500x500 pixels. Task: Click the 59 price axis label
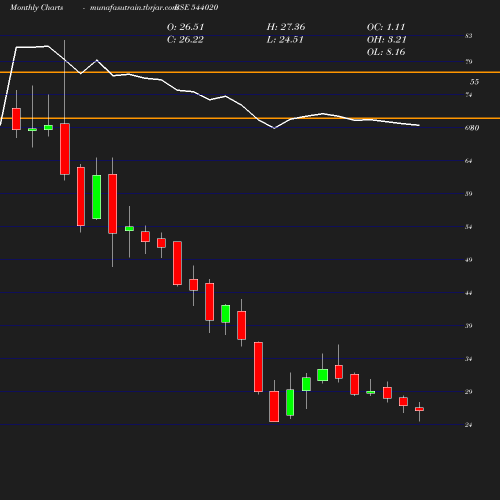coord(469,194)
